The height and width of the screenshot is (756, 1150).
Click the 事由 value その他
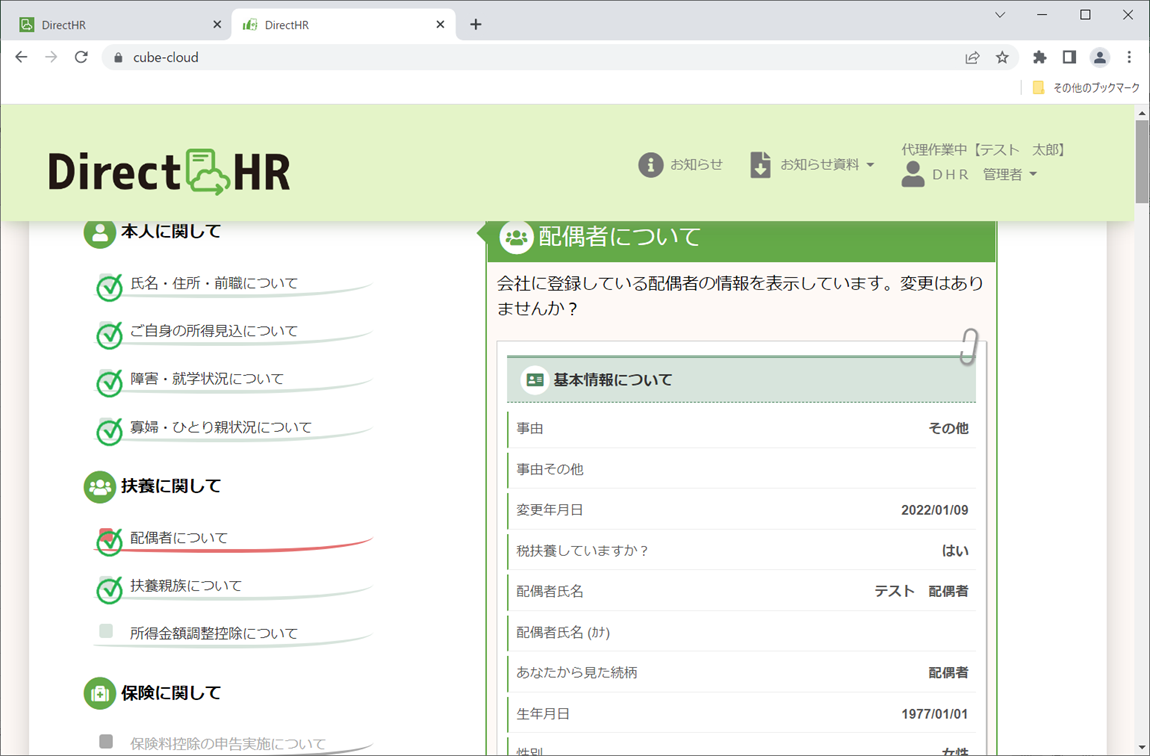(948, 428)
